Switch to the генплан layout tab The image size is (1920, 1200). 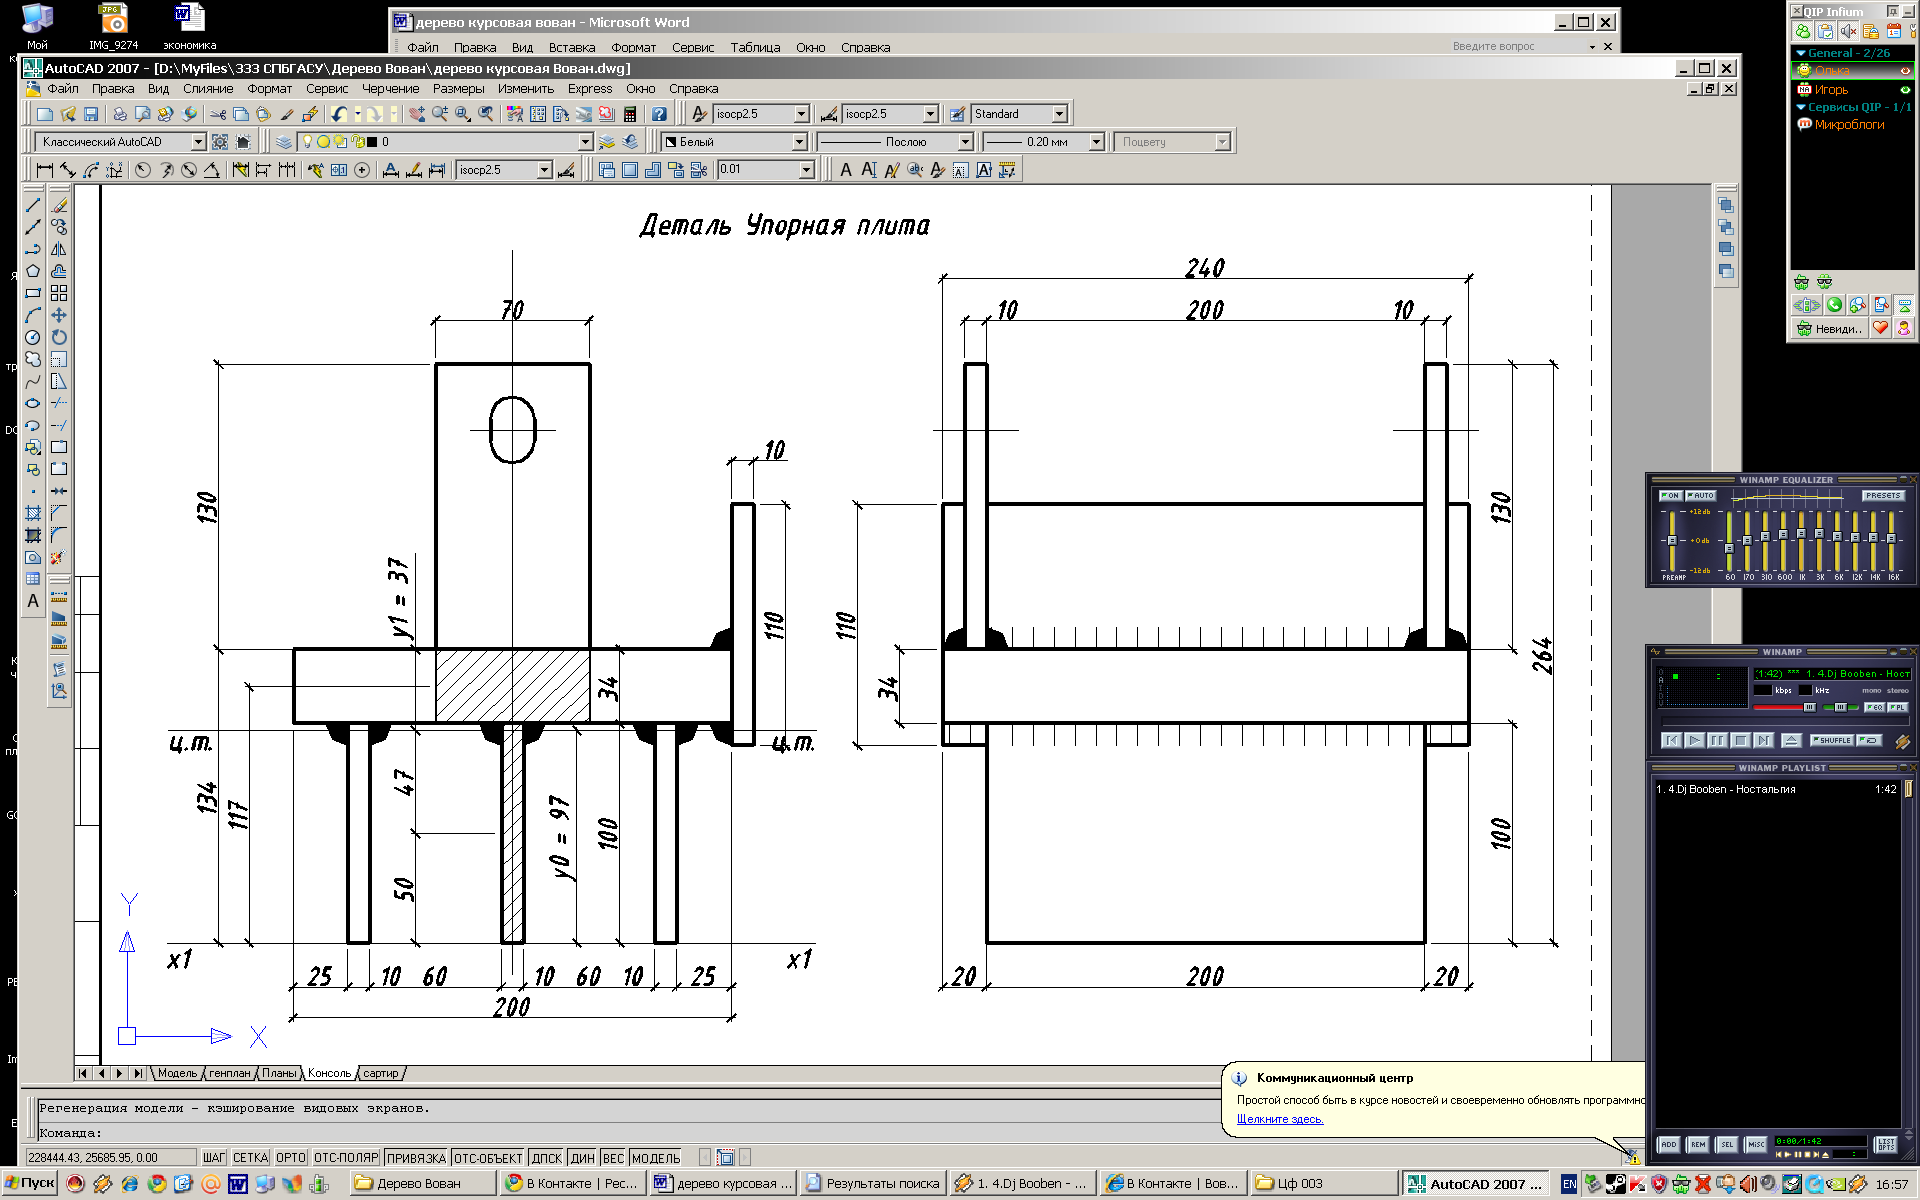point(230,1074)
